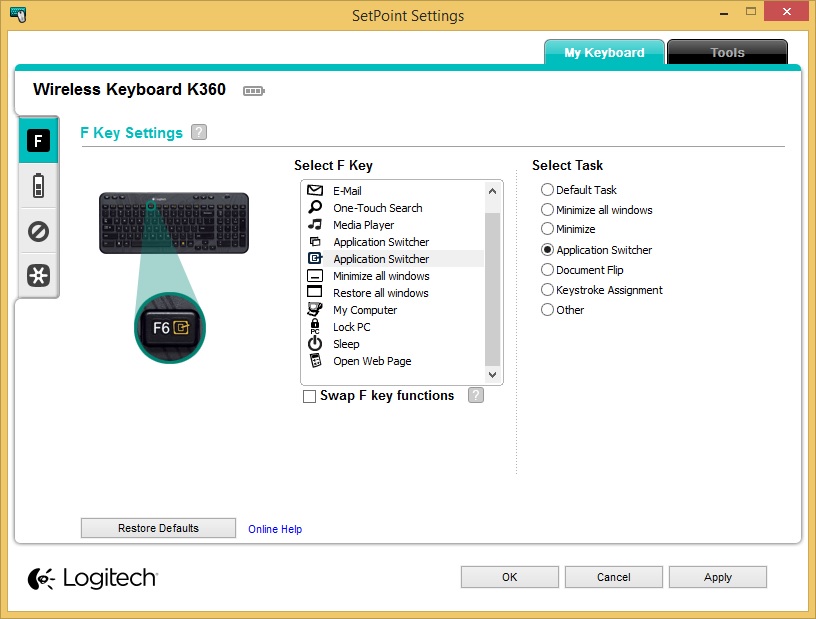Viewport: 816px width, 619px height.
Task: Select the unhighlighted Application Switcher icon
Action: [315, 242]
